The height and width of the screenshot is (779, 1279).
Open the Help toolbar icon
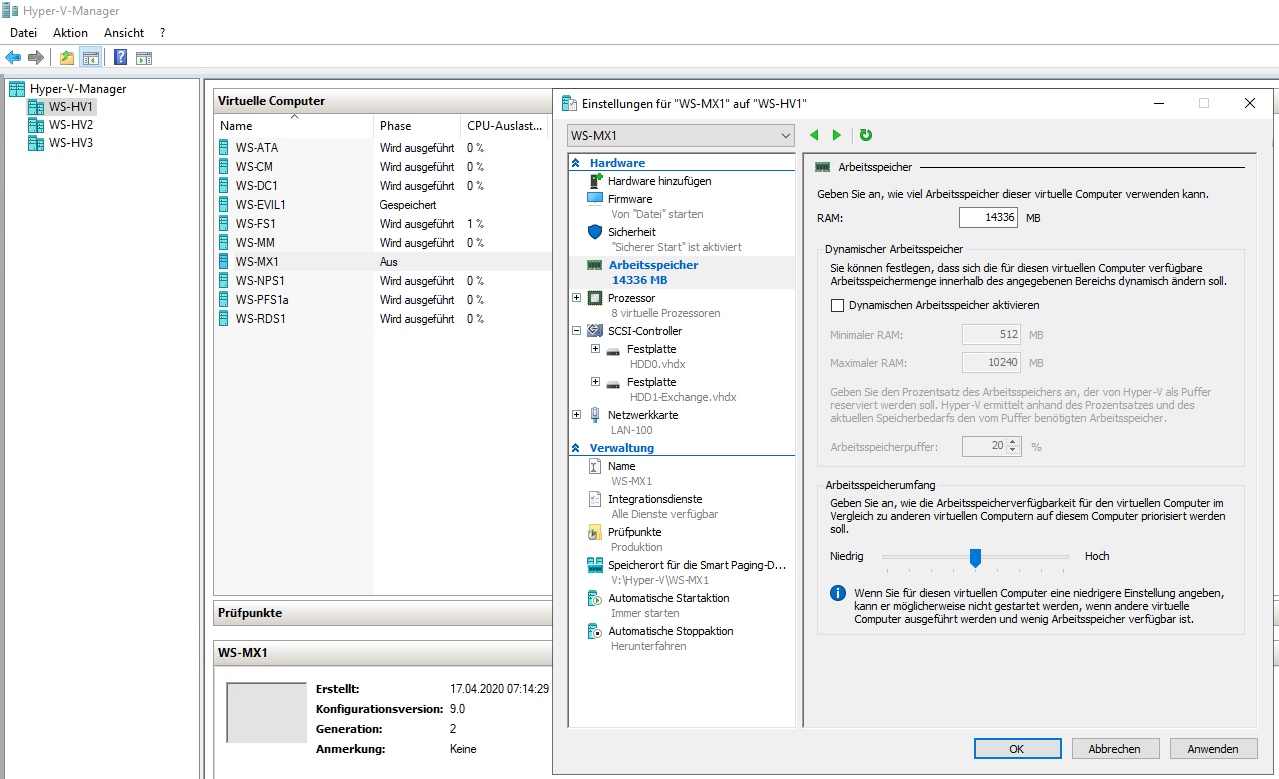[121, 58]
